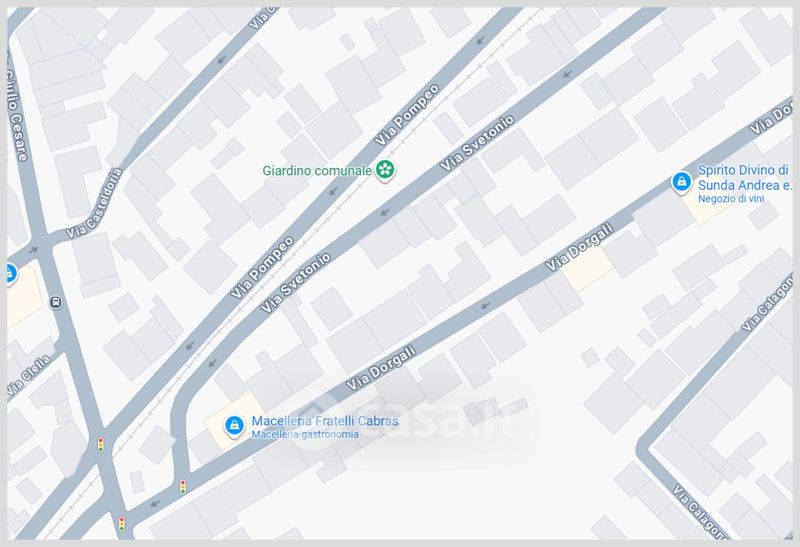Open the Macelleria Fratelli Cabras place name
The image size is (800, 547).
[x=325, y=421]
